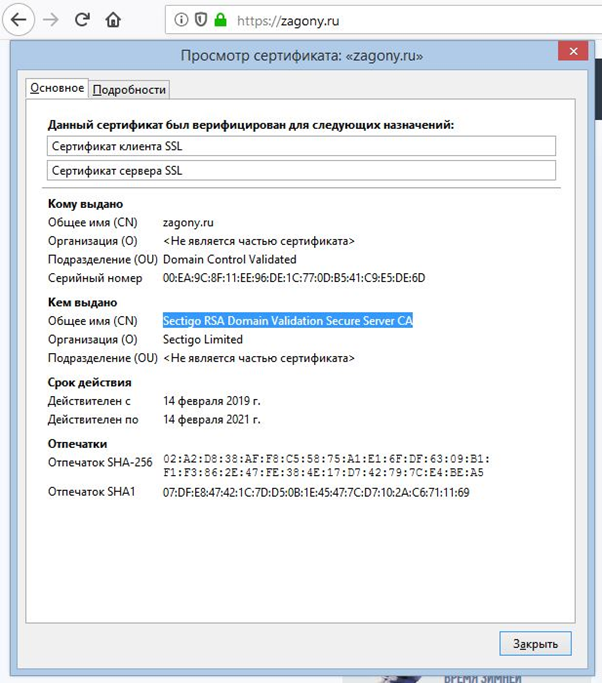This screenshot has width=602, height=683.
Task: Select the serial number 00:EA:9C:8F value
Action: tap(294, 278)
